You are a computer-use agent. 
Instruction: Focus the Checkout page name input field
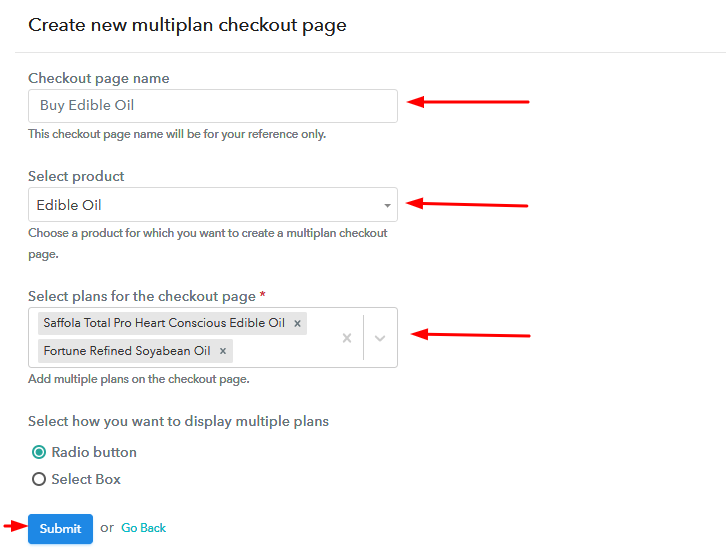(x=213, y=106)
